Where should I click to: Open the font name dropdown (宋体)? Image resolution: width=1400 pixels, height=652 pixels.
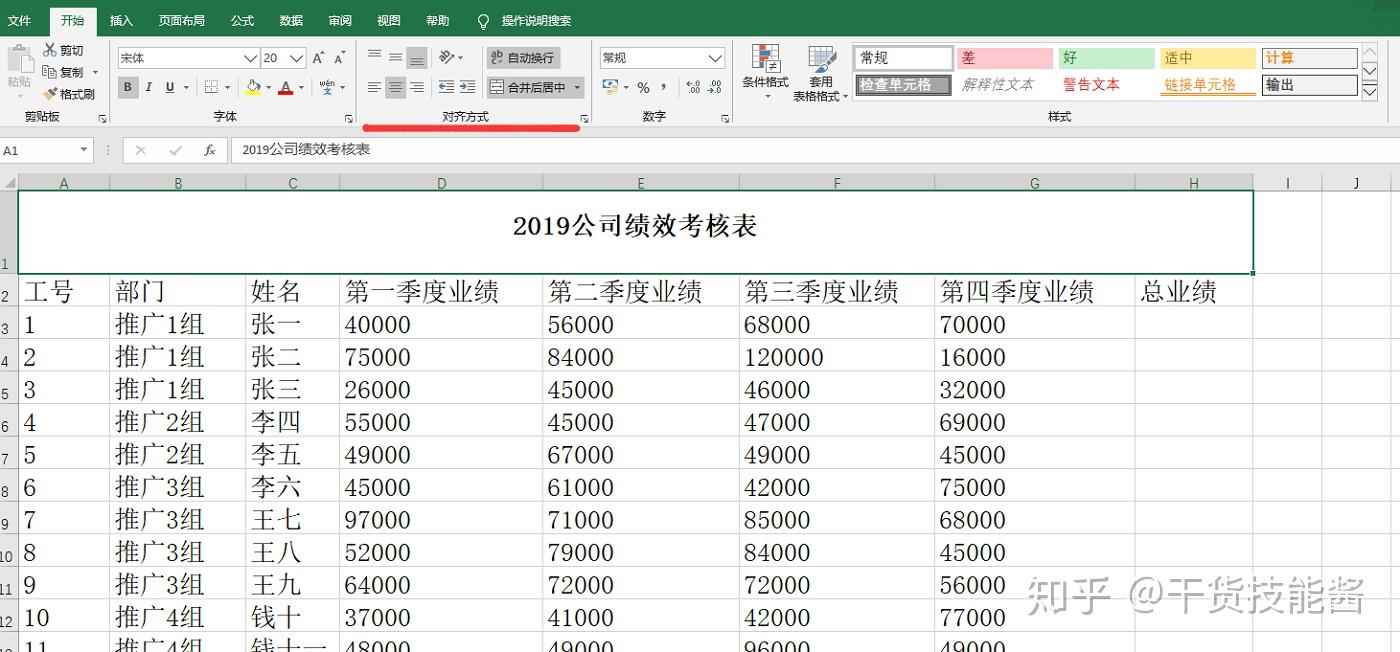coord(250,58)
